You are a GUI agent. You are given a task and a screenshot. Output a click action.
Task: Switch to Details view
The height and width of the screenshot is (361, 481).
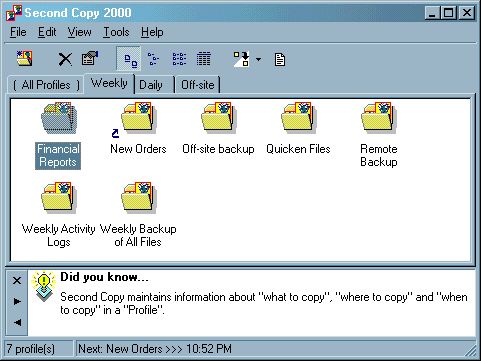[x=203, y=59]
